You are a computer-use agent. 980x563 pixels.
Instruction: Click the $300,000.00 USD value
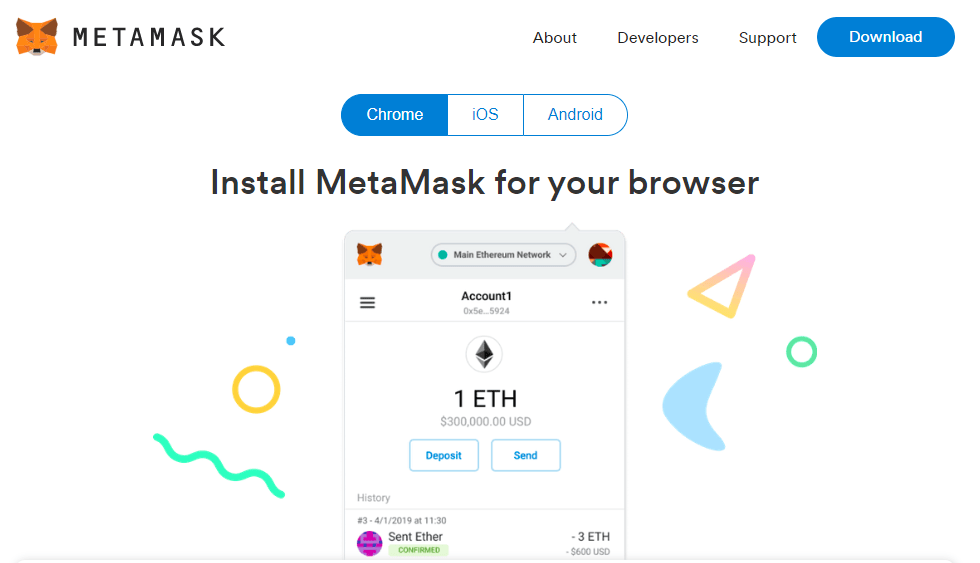(486, 422)
